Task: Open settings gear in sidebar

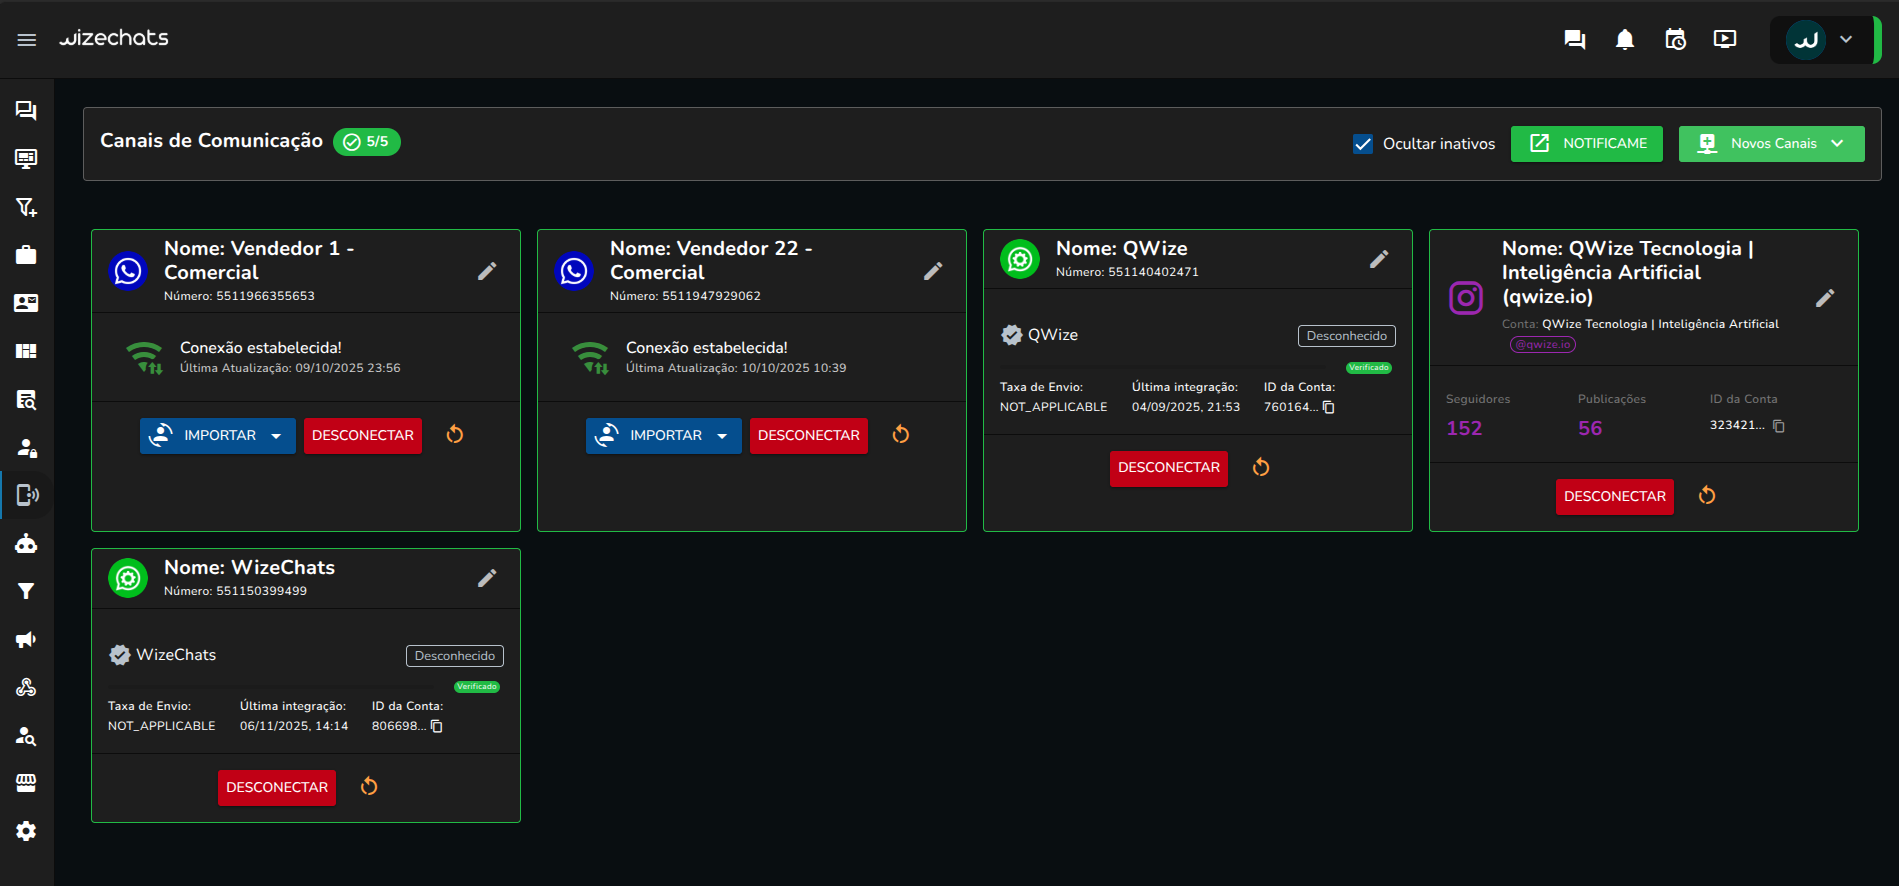Action: pyautogui.click(x=27, y=831)
